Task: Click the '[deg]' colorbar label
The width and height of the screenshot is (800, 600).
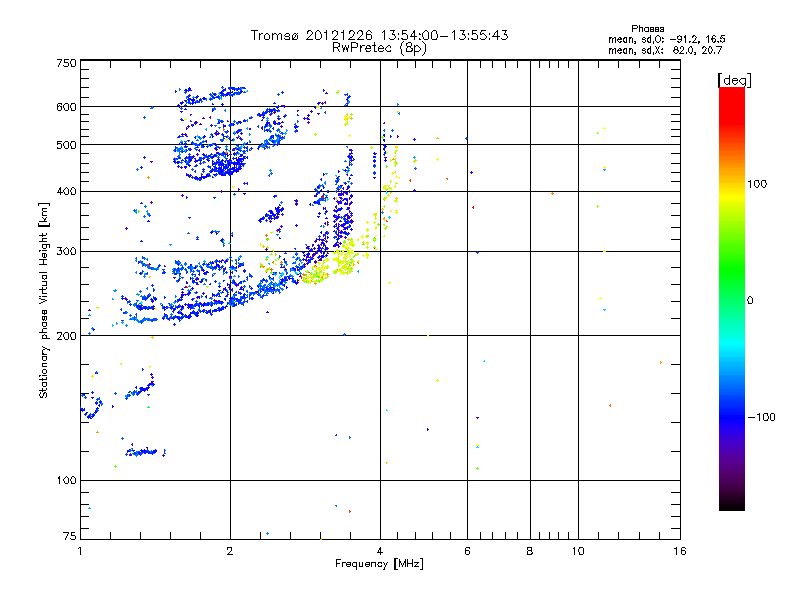Action: pos(734,80)
